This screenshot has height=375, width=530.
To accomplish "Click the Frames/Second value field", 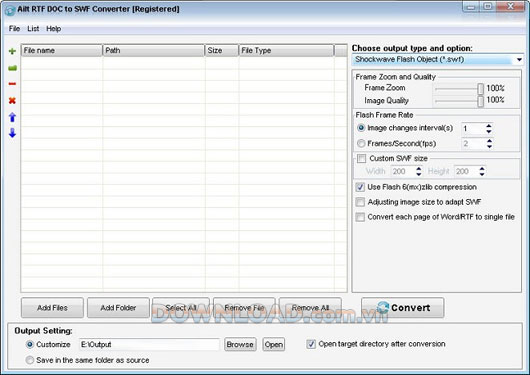I will [x=473, y=144].
